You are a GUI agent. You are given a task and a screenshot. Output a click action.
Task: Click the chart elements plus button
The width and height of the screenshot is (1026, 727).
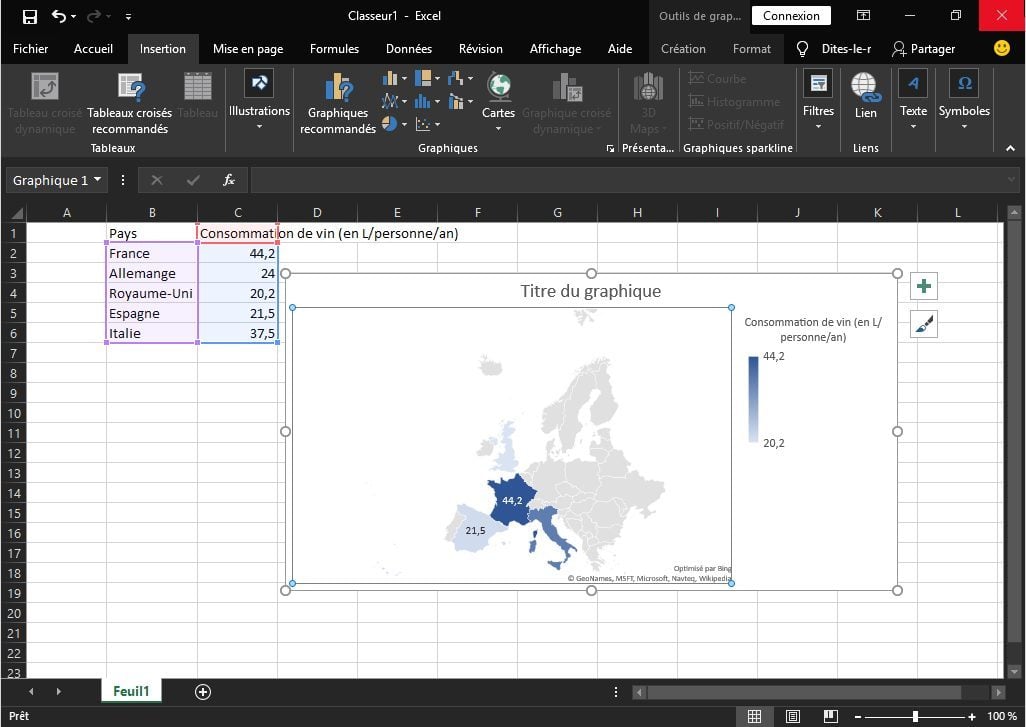[x=924, y=287]
